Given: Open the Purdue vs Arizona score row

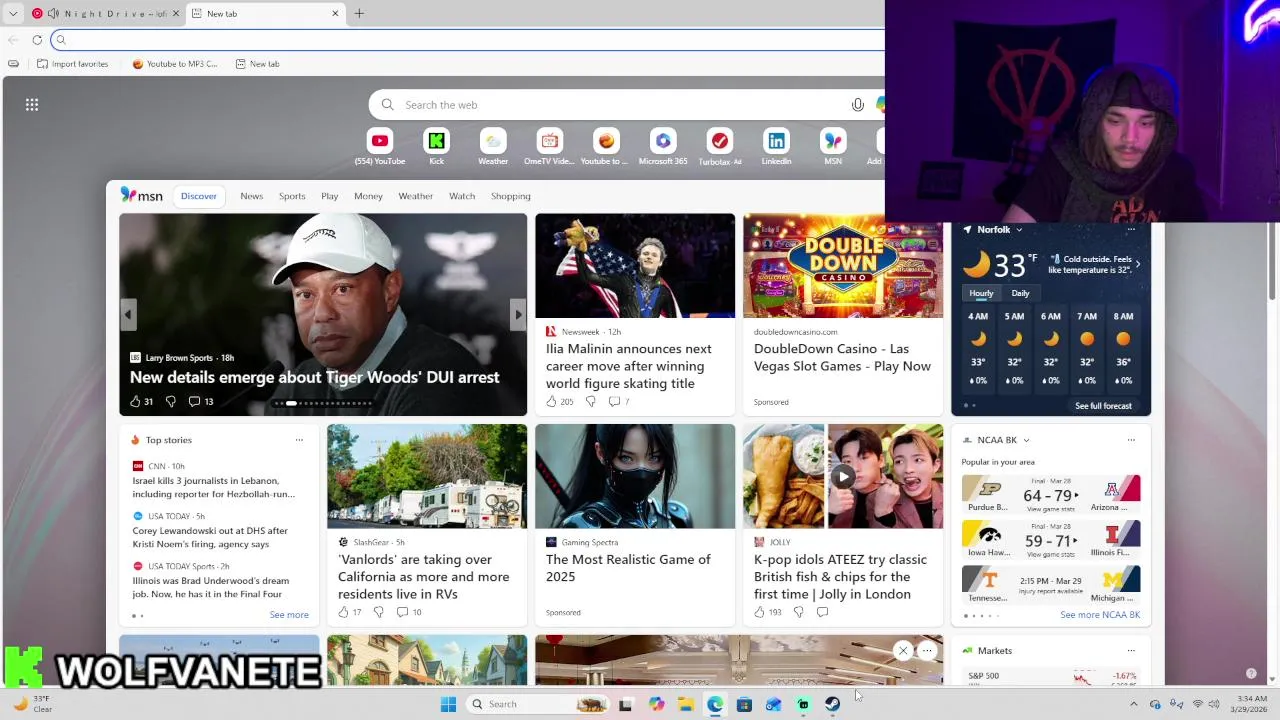Looking at the screenshot, I should pyautogui.click(x=1050, y=495).
